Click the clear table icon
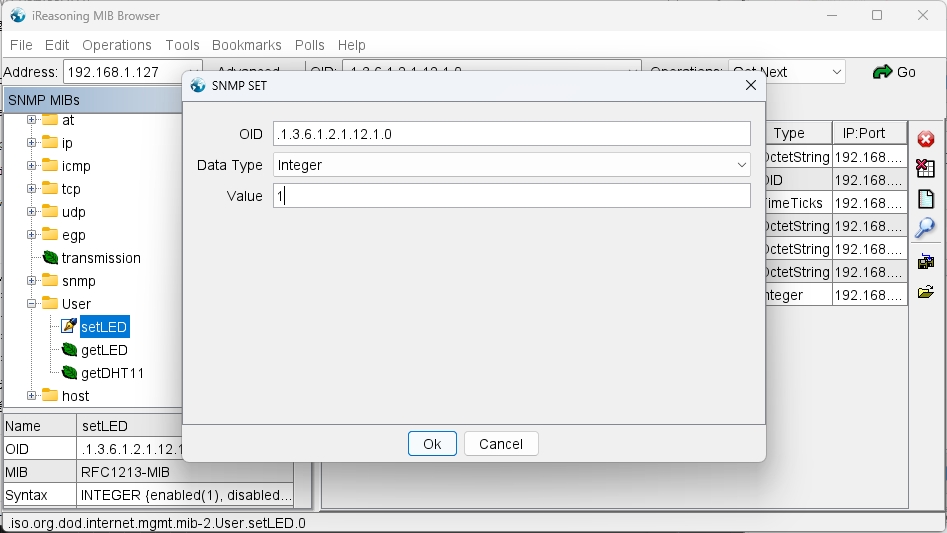 pos(925,168)
